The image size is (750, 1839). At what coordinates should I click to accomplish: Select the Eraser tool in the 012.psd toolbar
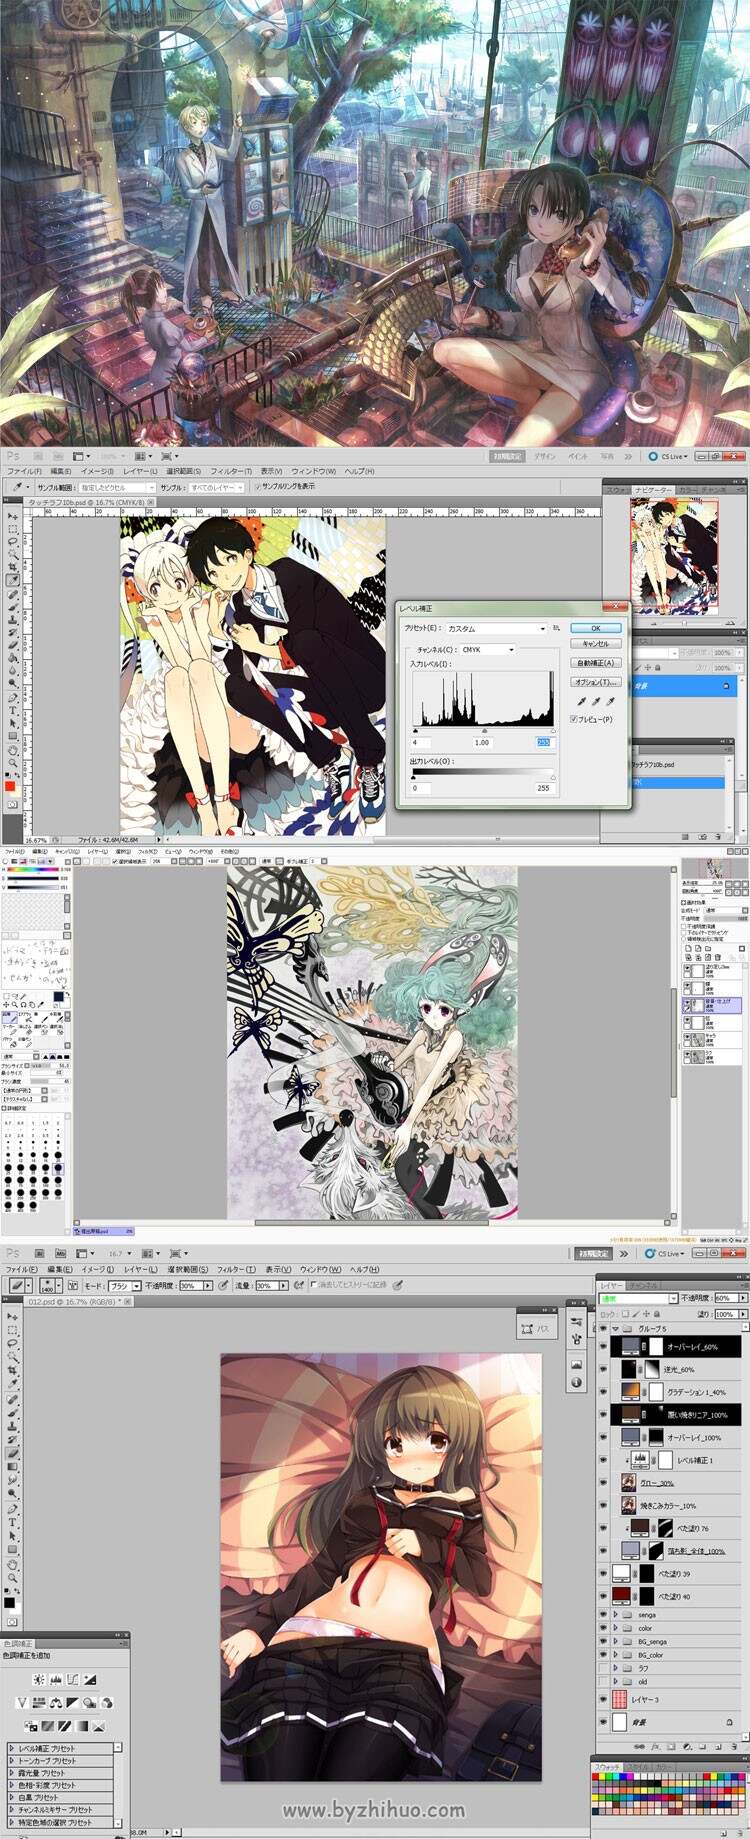[12, 1453]
